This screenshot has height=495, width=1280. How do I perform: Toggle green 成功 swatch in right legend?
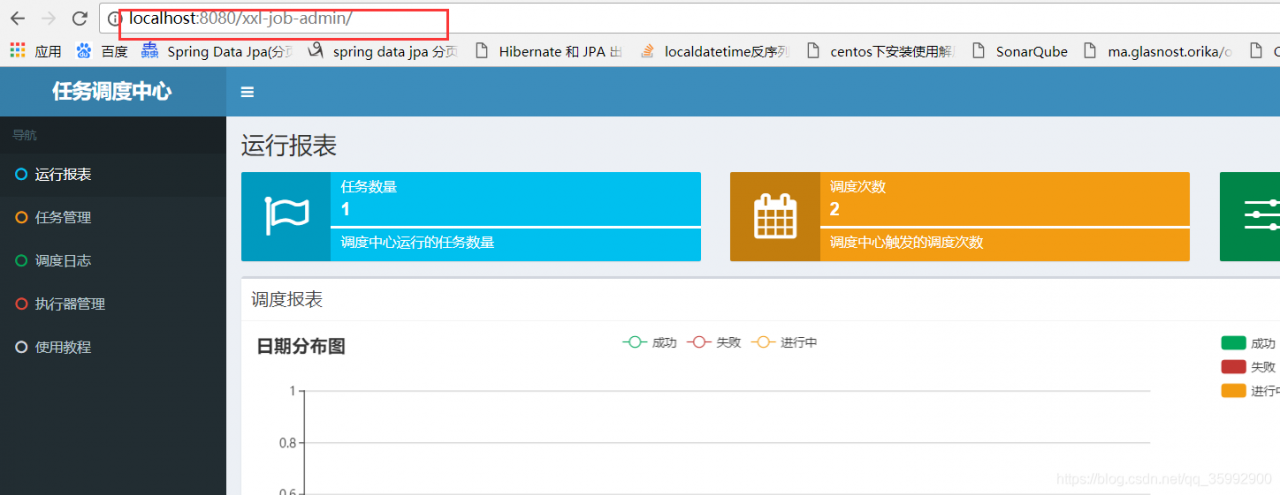click(x=1233, y=343)
